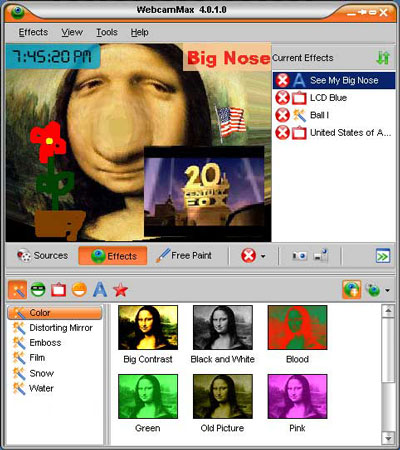
Task: Open the View menu
Action: [72, 32]
